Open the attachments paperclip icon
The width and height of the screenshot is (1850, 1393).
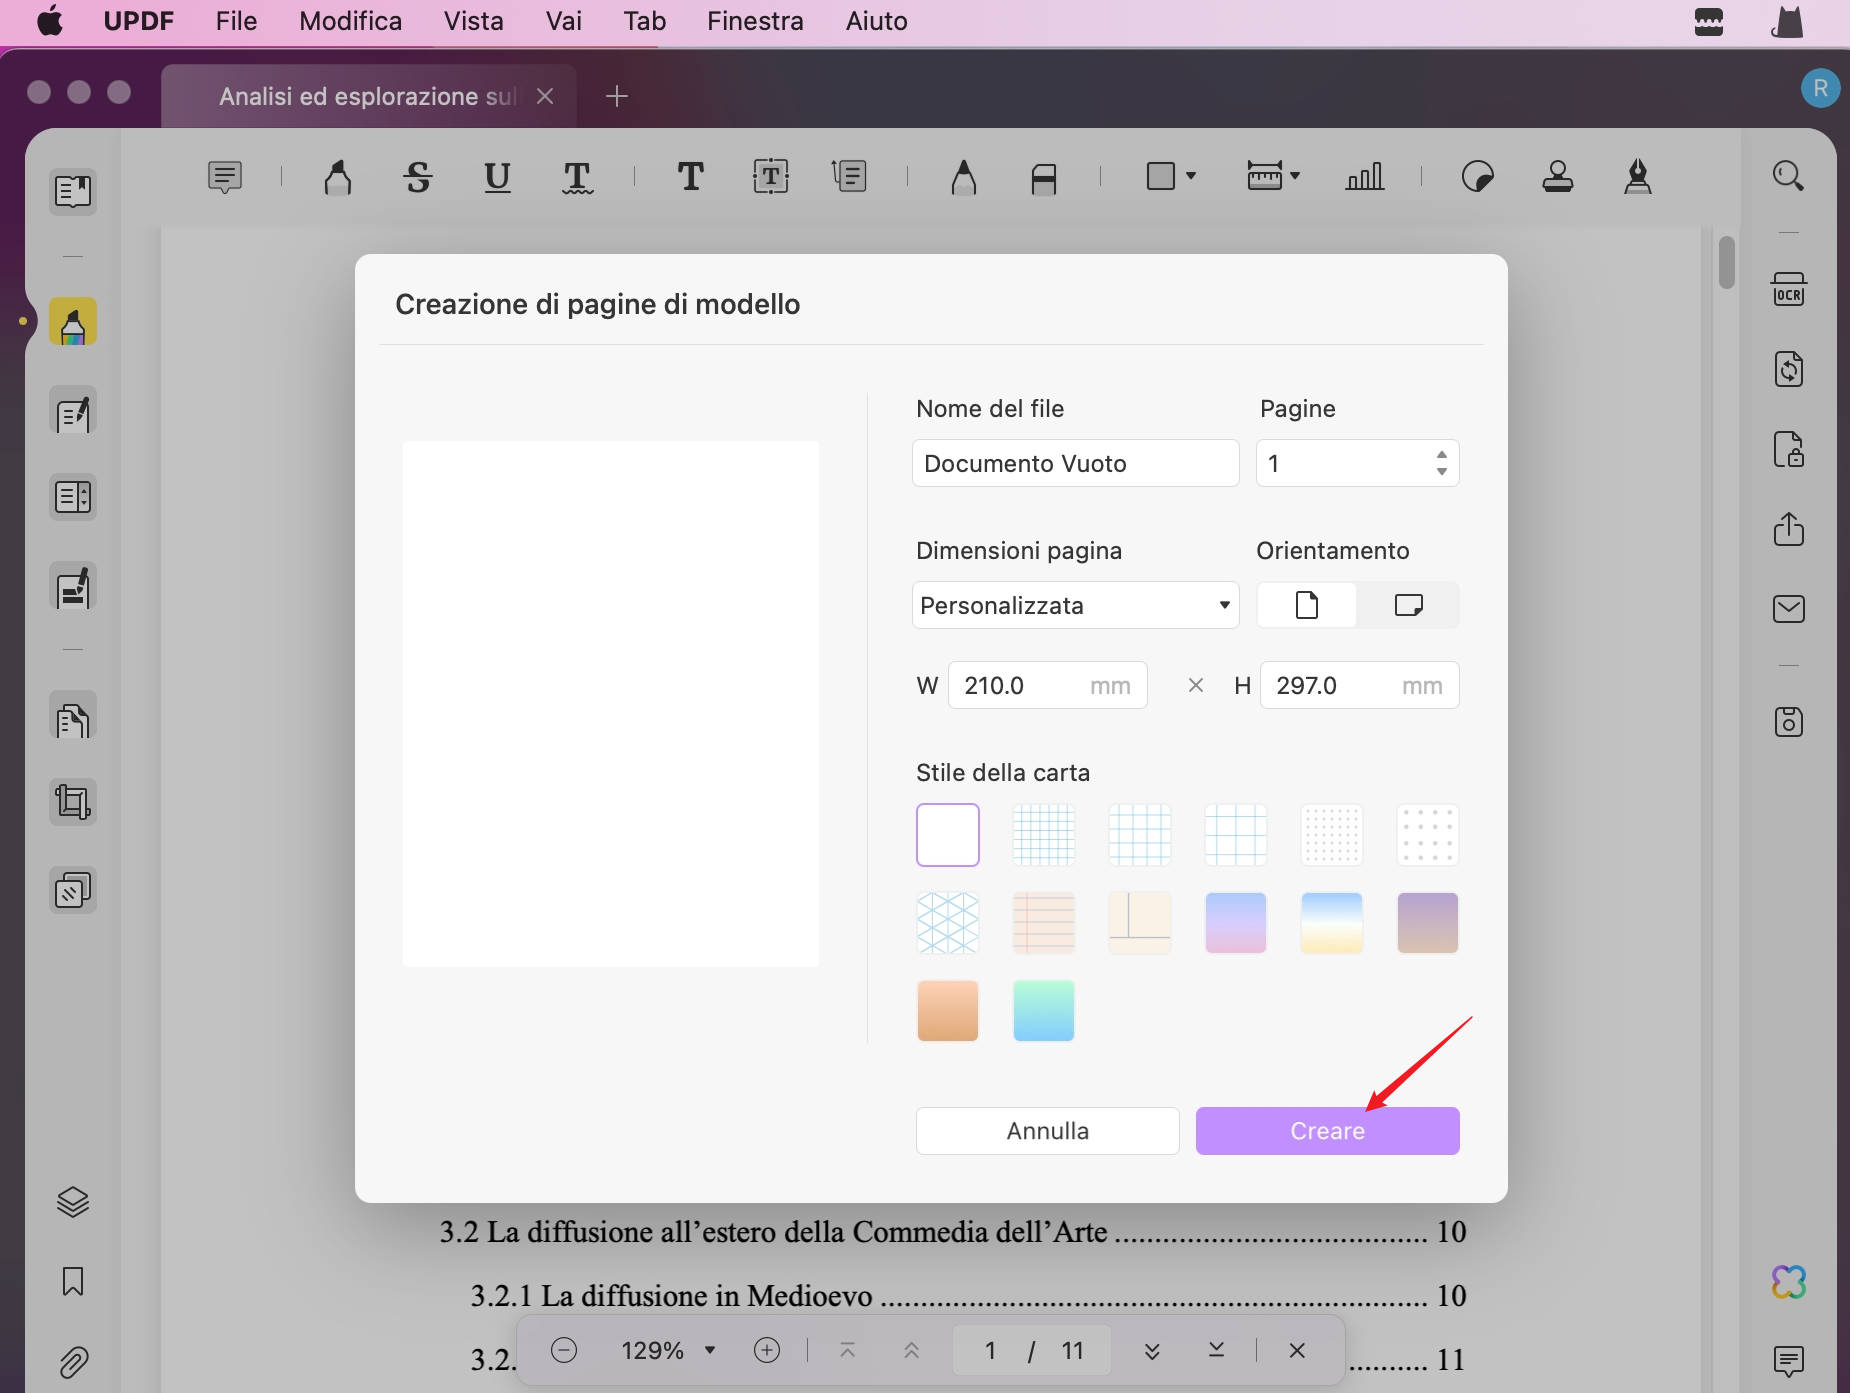[73, 1361]
